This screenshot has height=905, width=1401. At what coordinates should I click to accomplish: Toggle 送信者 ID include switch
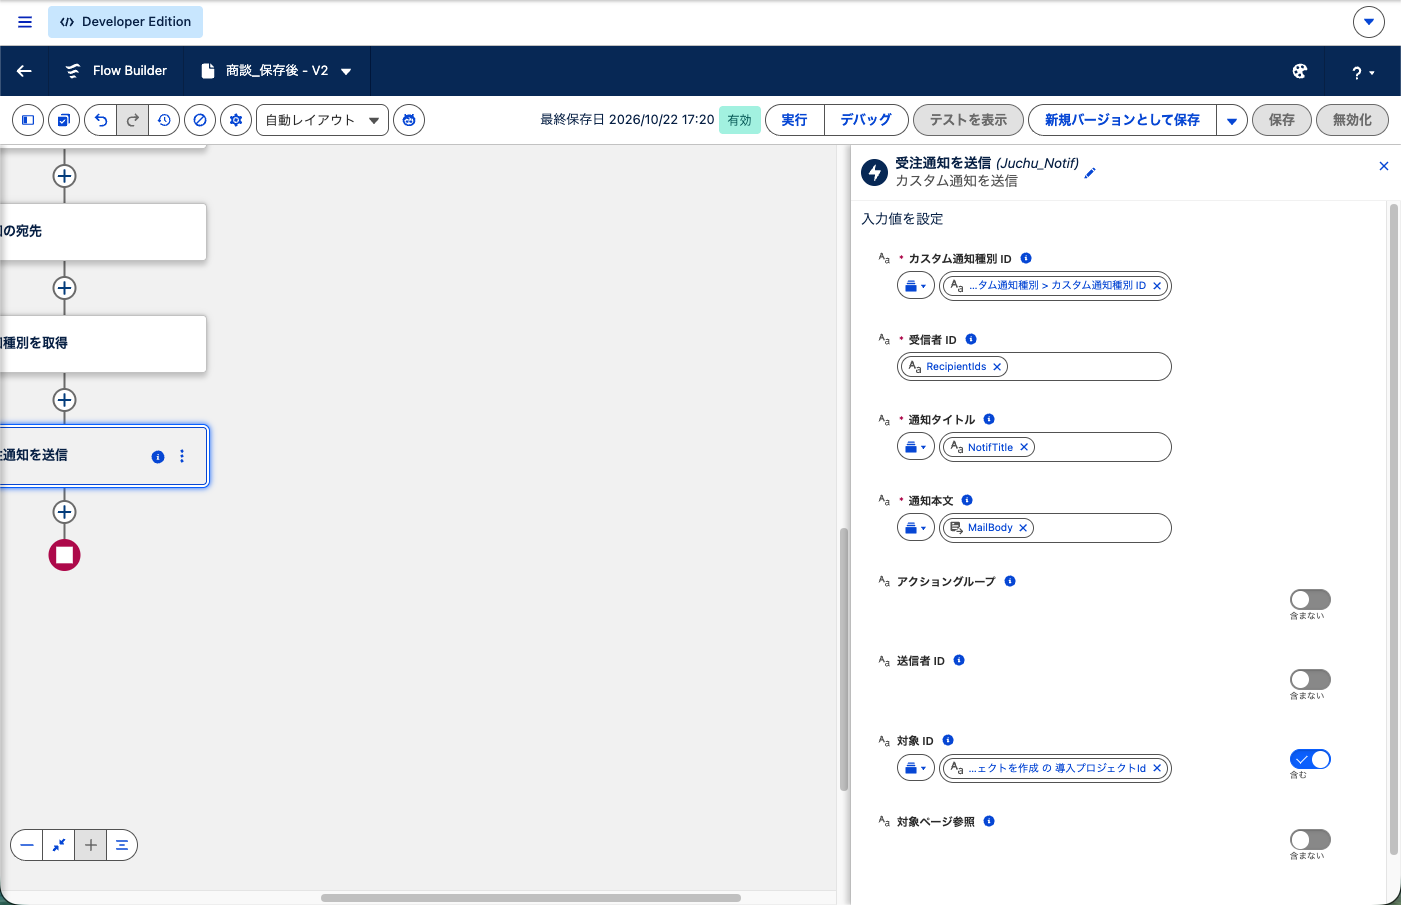[x=1310, y=679]
